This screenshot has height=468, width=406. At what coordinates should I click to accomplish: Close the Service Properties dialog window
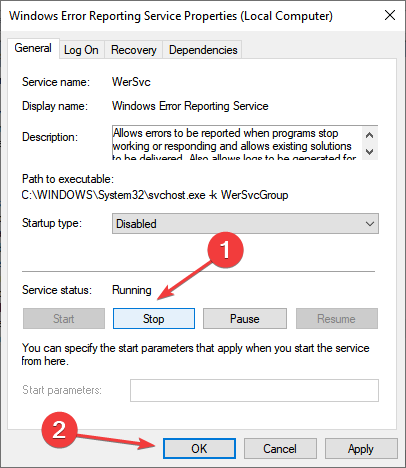pos(390,15)
